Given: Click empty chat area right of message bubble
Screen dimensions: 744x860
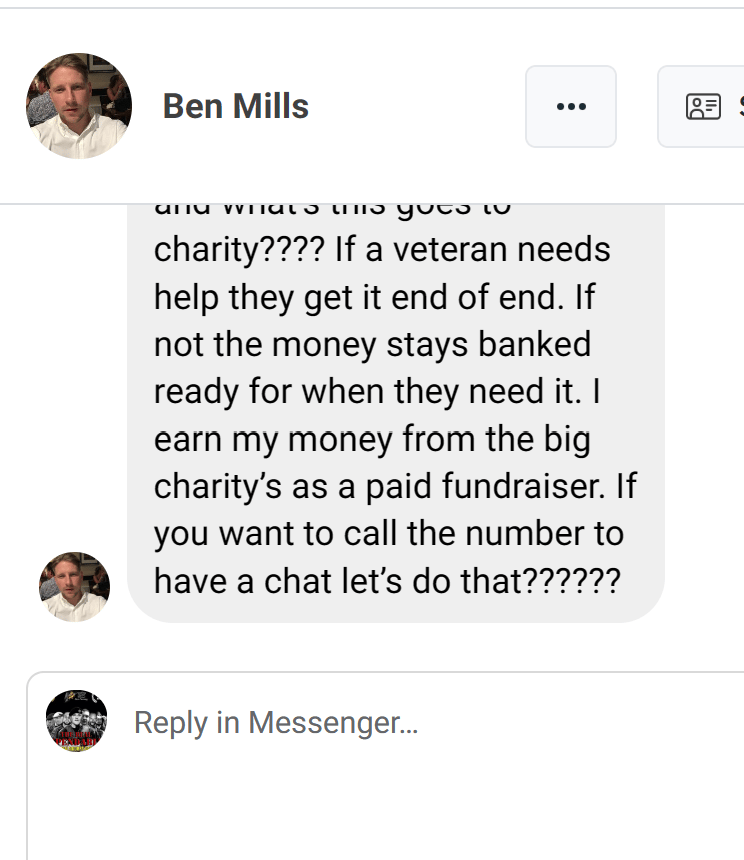Looking at the screenshot, I should [x=705, y=411].
